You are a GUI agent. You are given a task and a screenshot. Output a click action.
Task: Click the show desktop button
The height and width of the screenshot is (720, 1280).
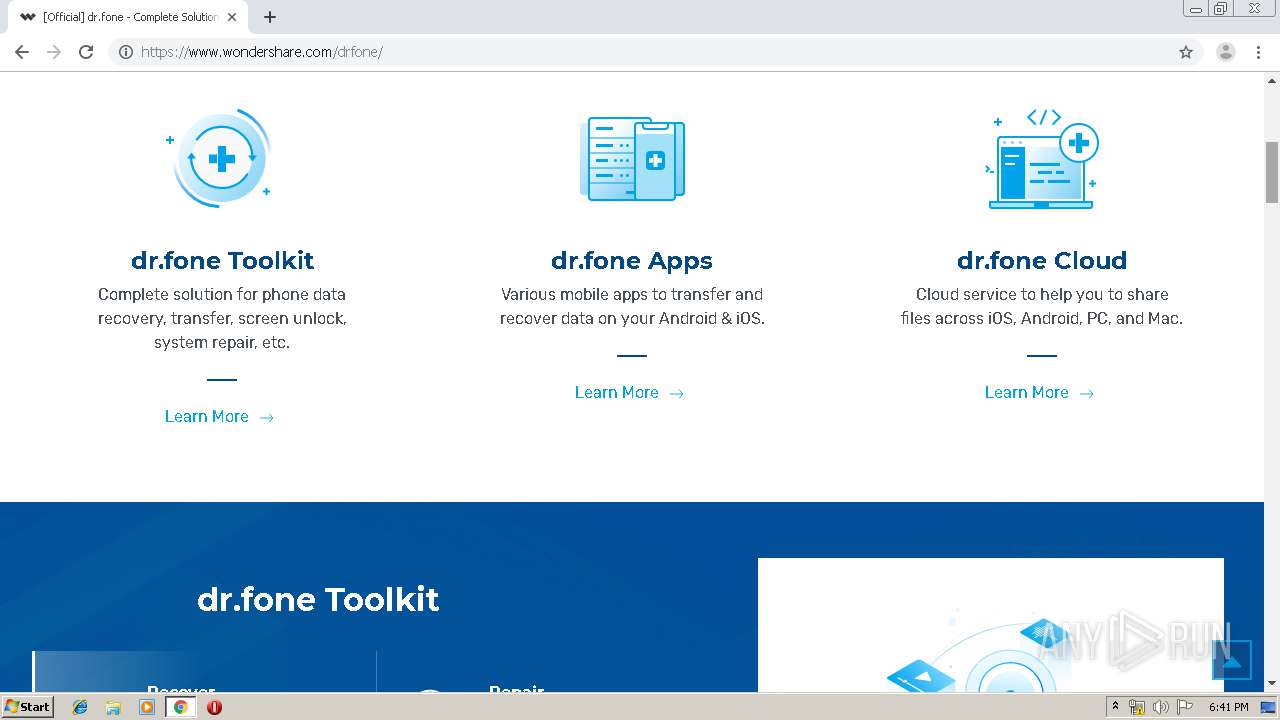1269,707
